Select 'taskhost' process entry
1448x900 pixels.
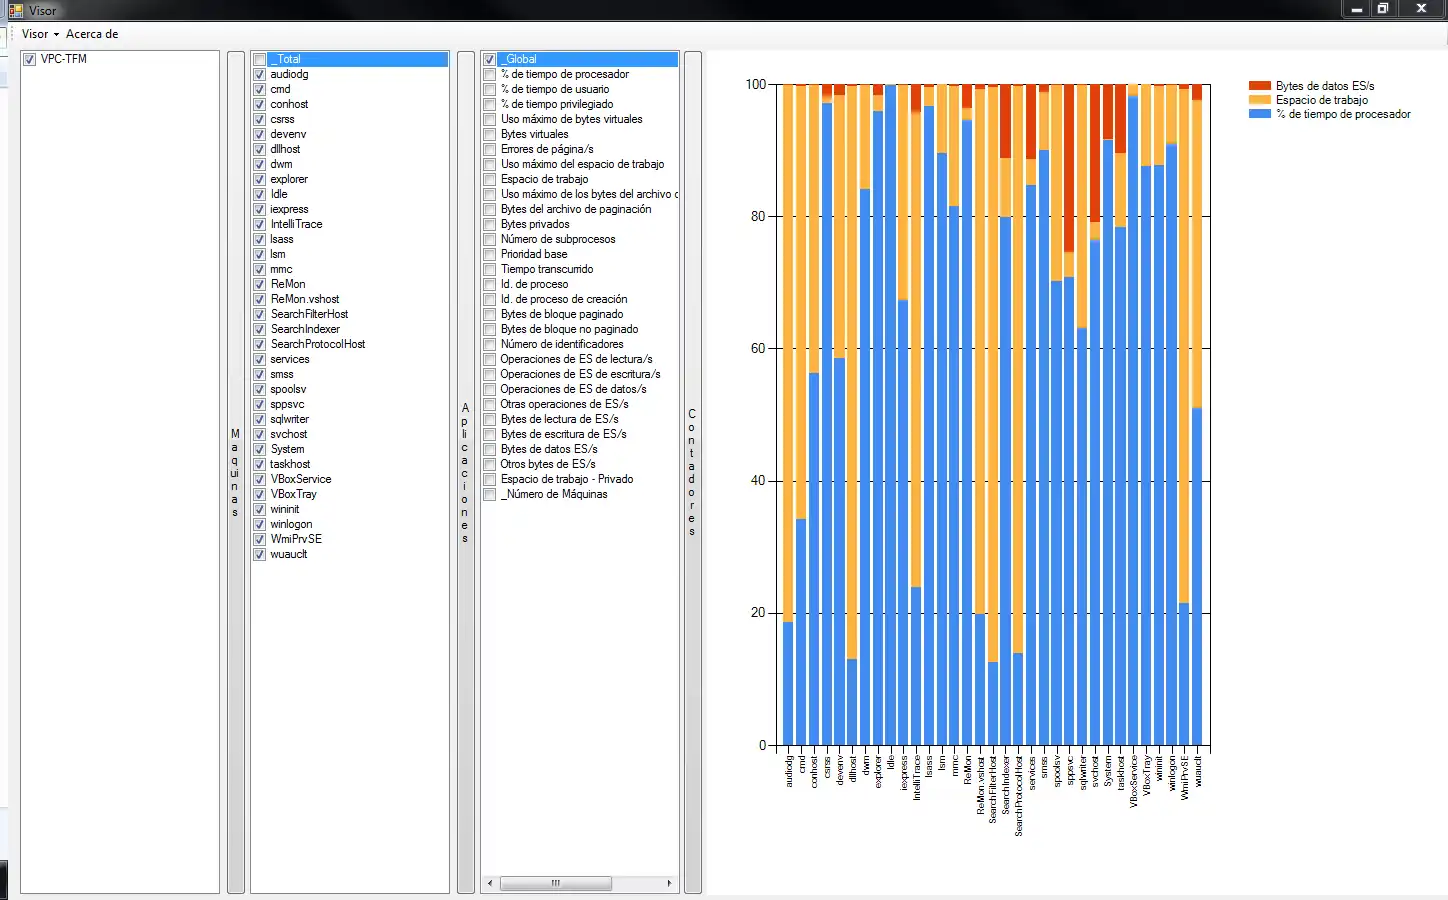click(290, 464)
